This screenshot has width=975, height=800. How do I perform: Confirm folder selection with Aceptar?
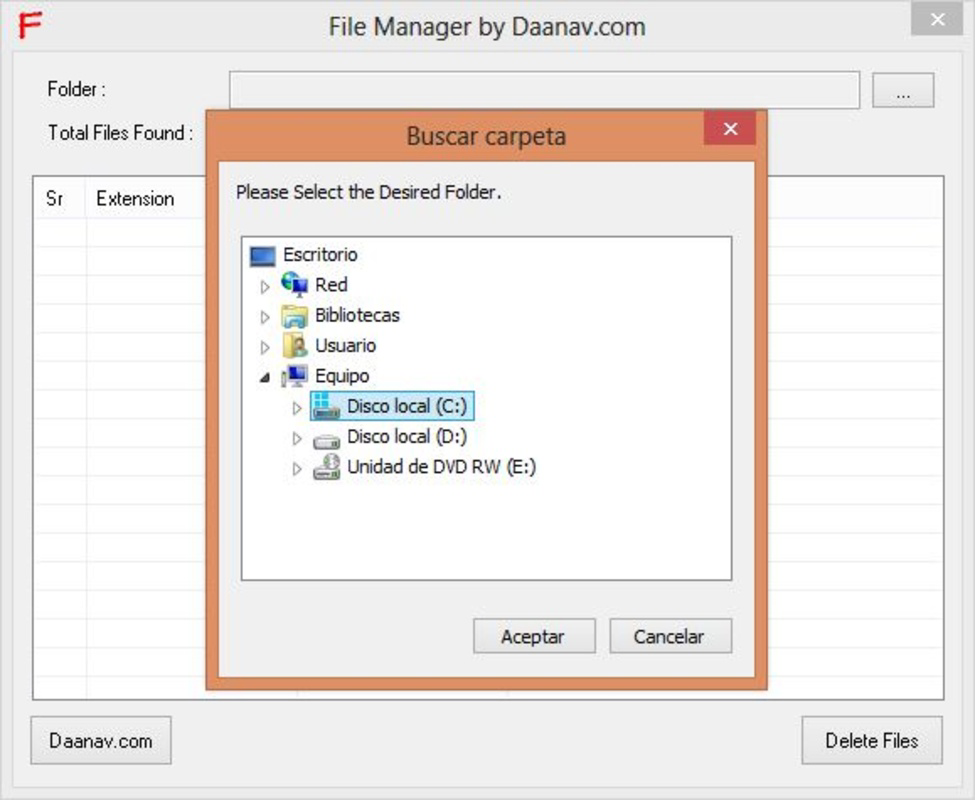click(534, 636)
